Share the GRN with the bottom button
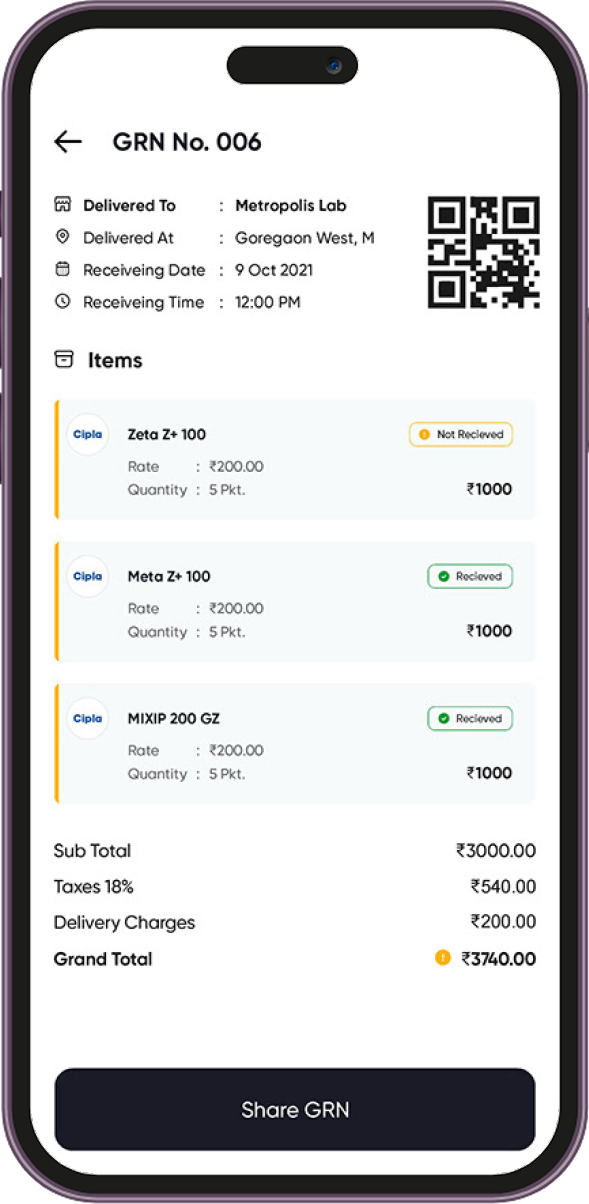The height and width of the screenshot is (1204, 589). (295, 1109)
